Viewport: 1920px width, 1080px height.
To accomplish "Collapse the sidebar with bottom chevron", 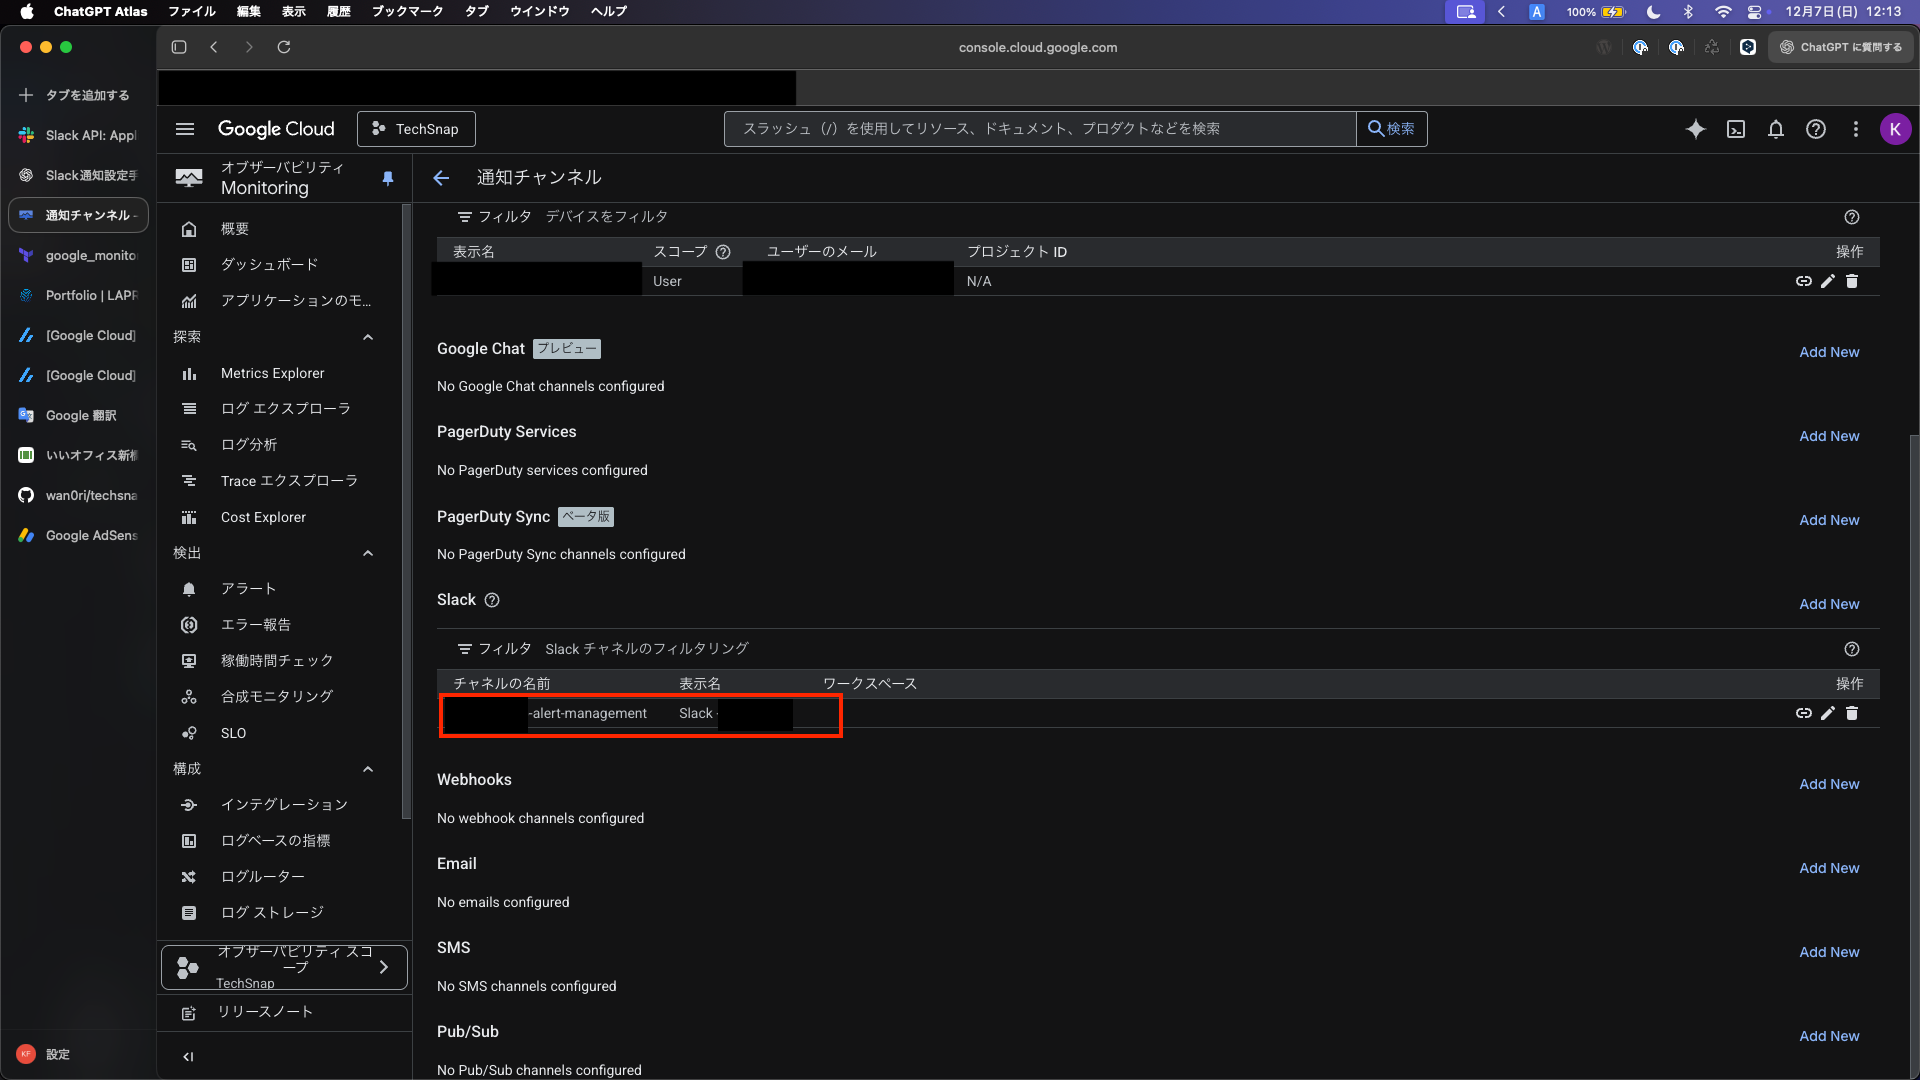I will tap(188, 1056).
